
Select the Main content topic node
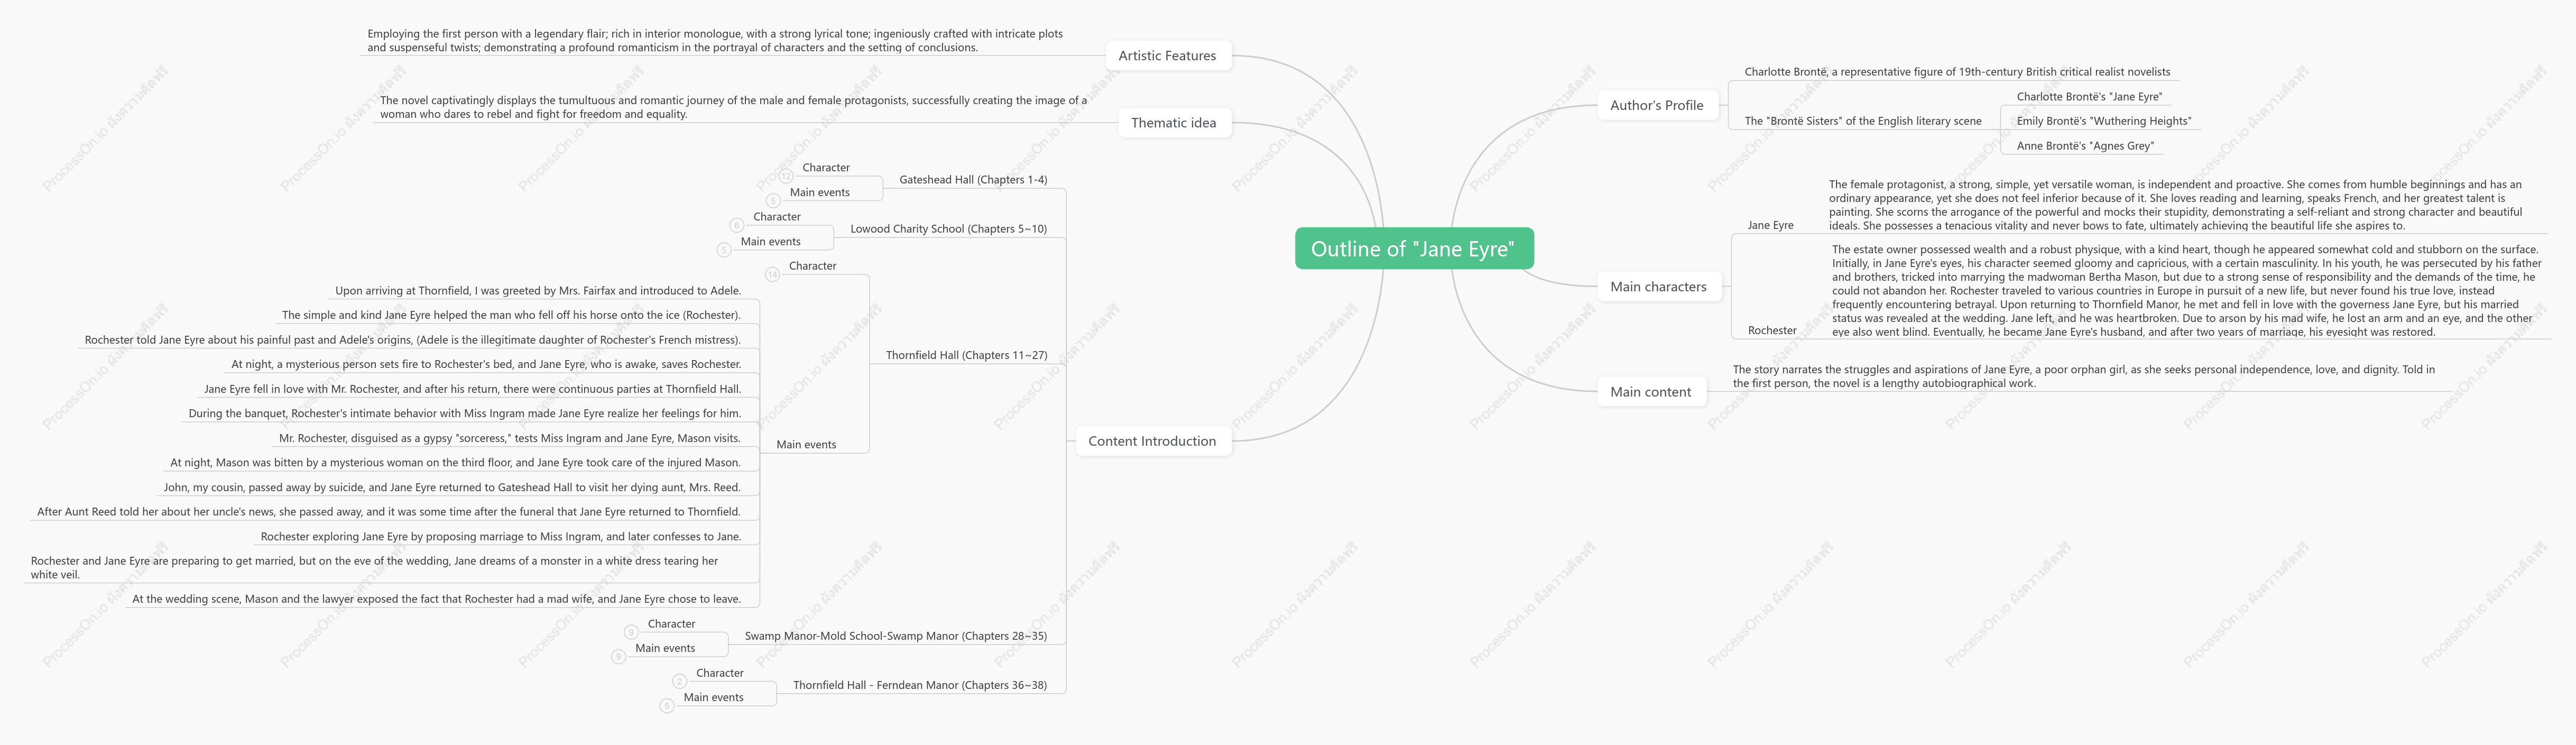click(x=1651, y=392)
